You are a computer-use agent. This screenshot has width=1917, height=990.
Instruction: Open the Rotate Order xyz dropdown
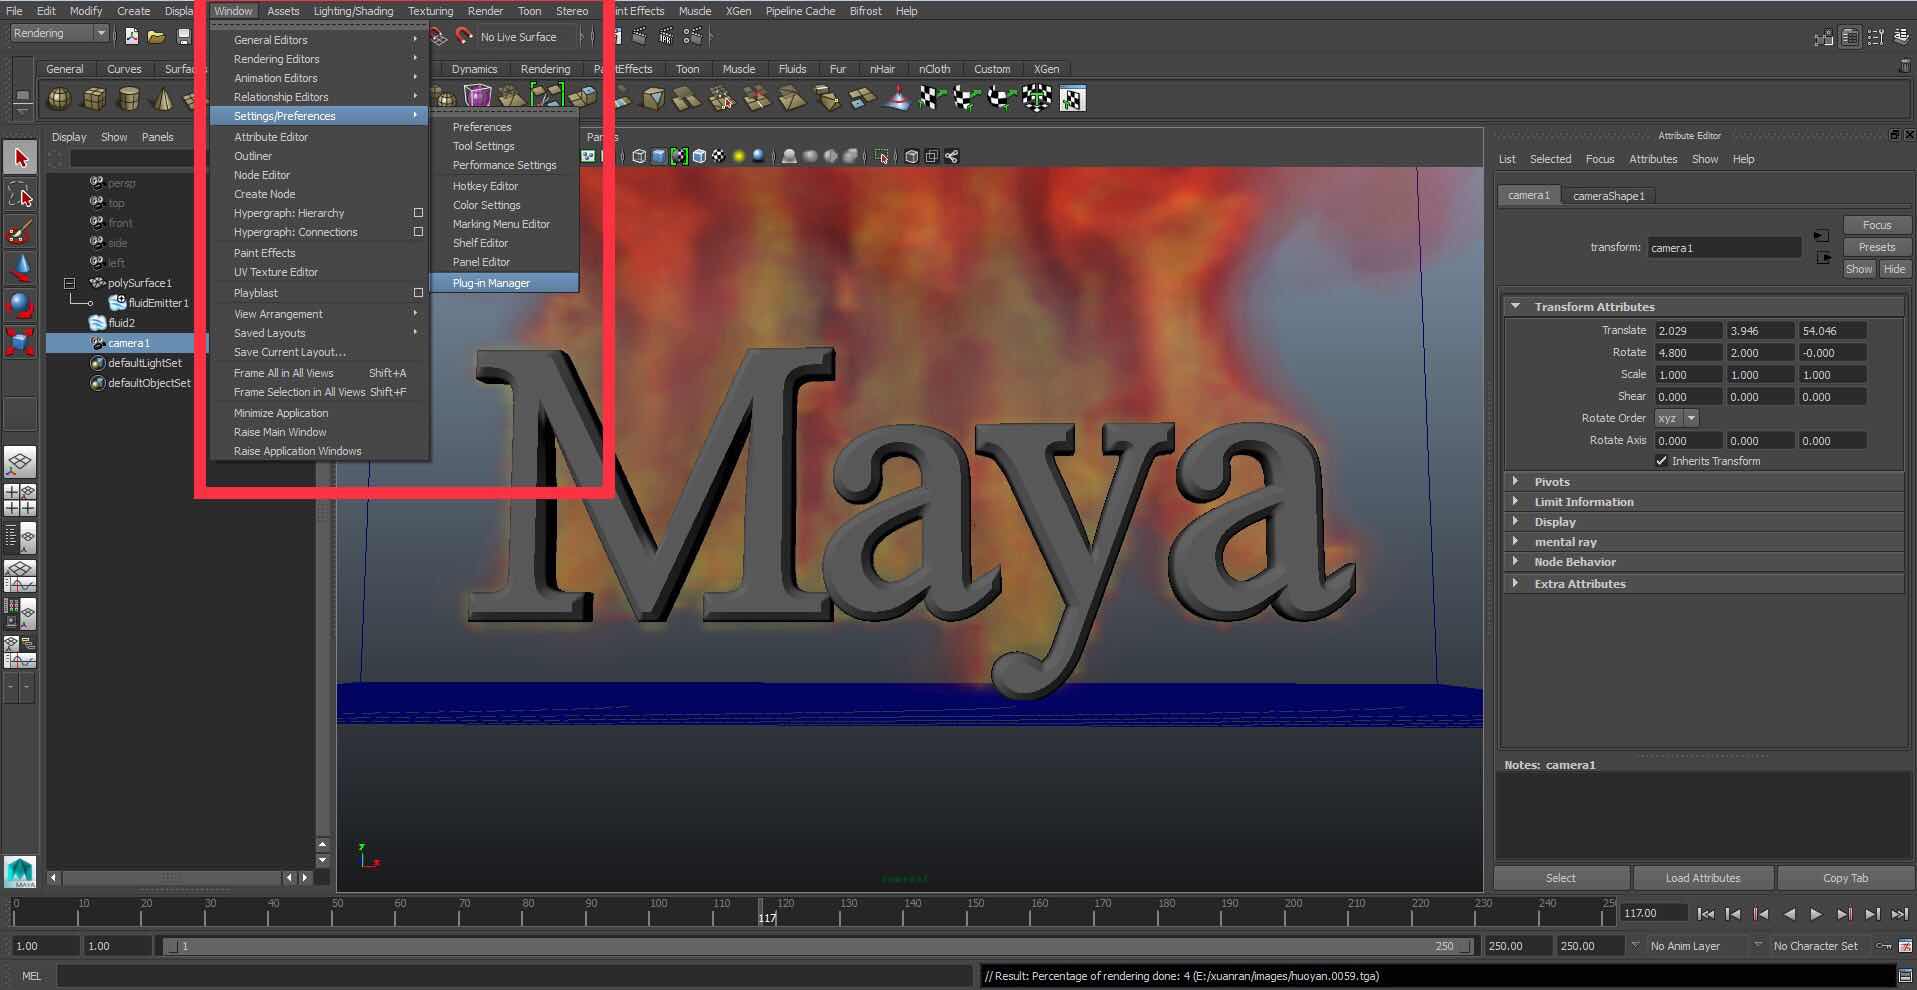(x=1677, y=418)
